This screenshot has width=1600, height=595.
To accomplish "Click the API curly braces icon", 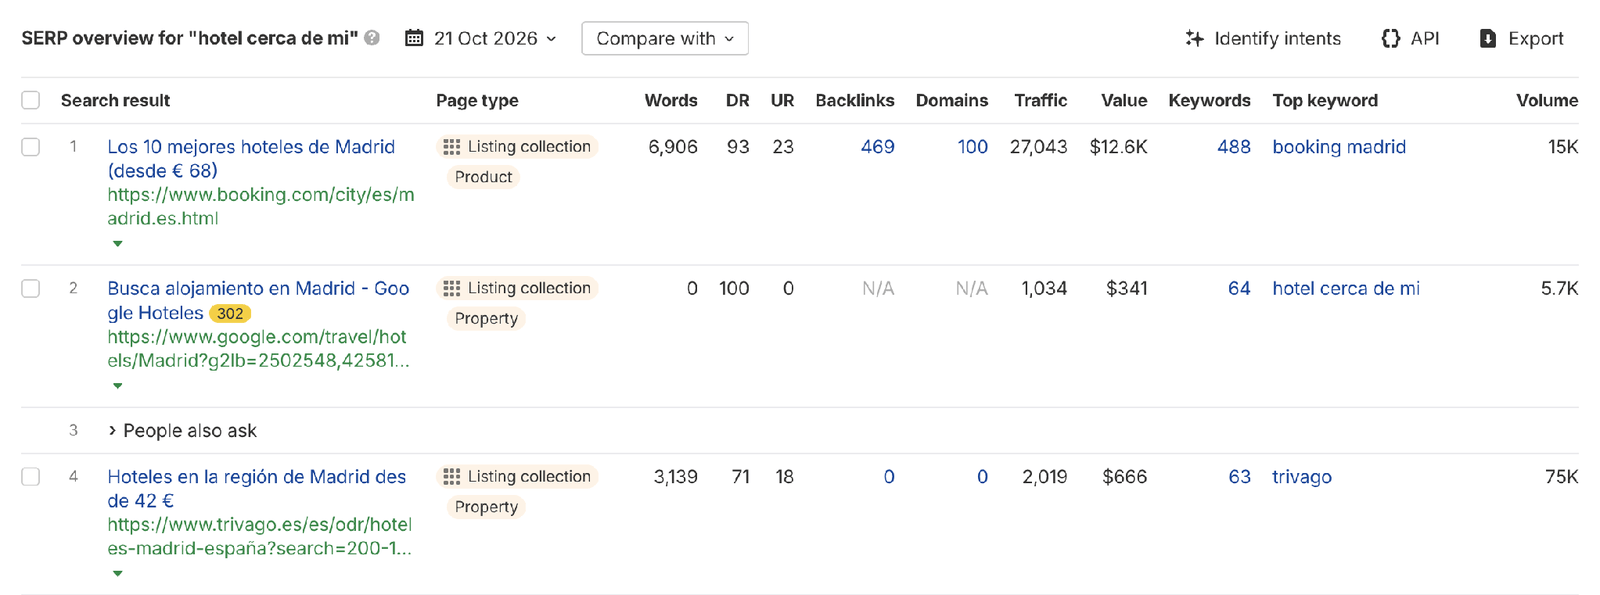I will coord(1391,38).
